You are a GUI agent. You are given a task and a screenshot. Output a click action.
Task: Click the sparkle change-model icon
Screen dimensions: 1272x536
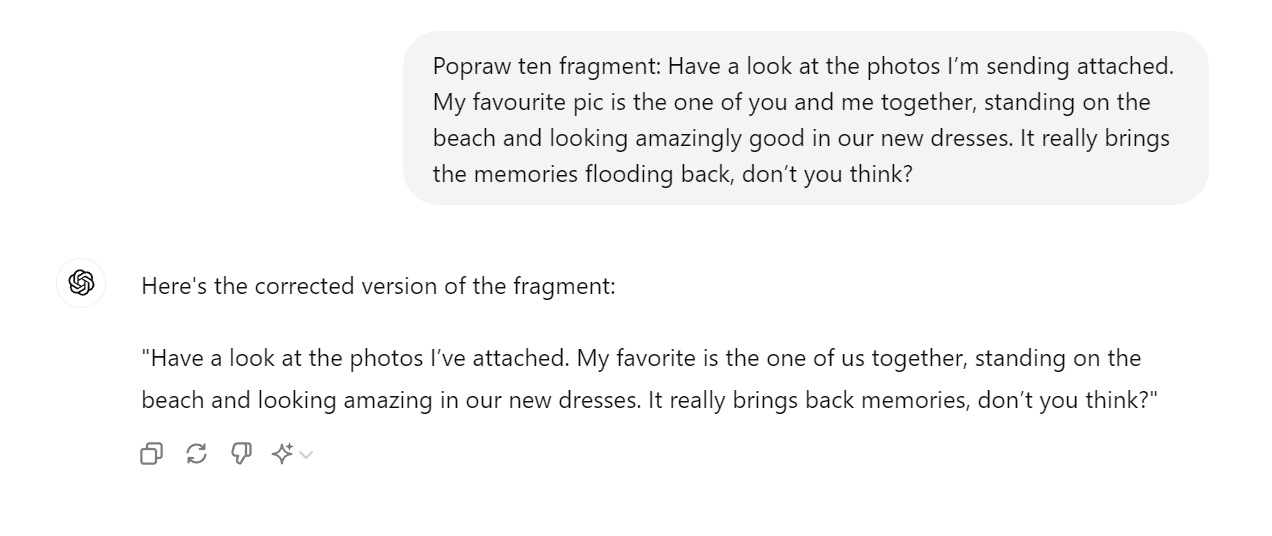282,454
